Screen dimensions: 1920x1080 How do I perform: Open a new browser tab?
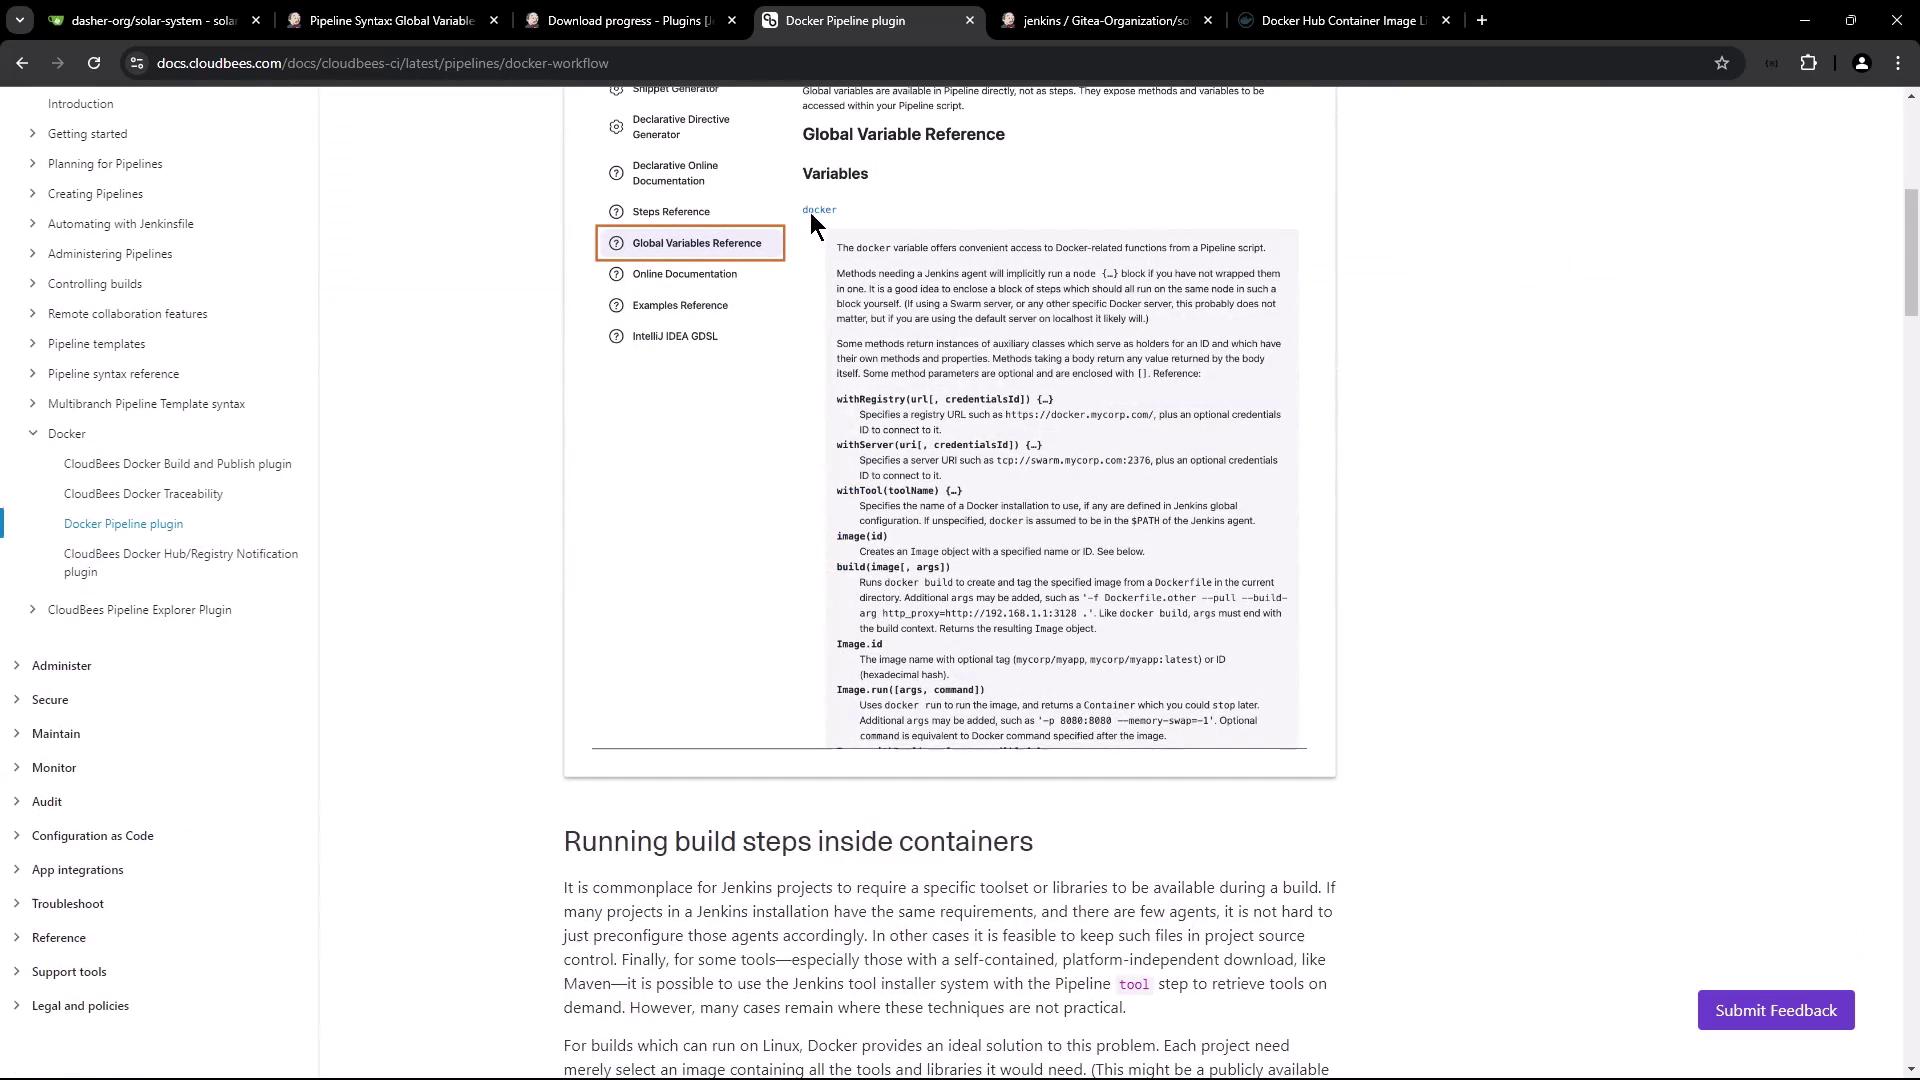[x=1482, y=20]
